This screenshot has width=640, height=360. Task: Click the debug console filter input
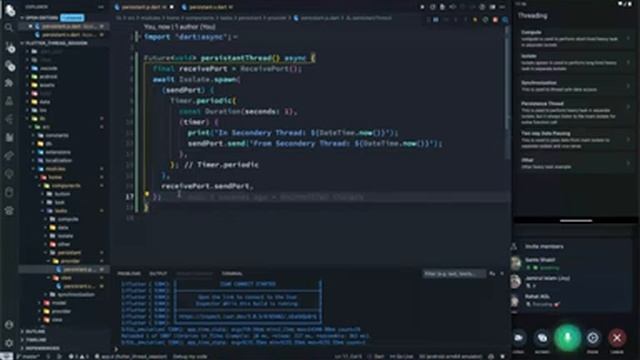pos(454,274)
